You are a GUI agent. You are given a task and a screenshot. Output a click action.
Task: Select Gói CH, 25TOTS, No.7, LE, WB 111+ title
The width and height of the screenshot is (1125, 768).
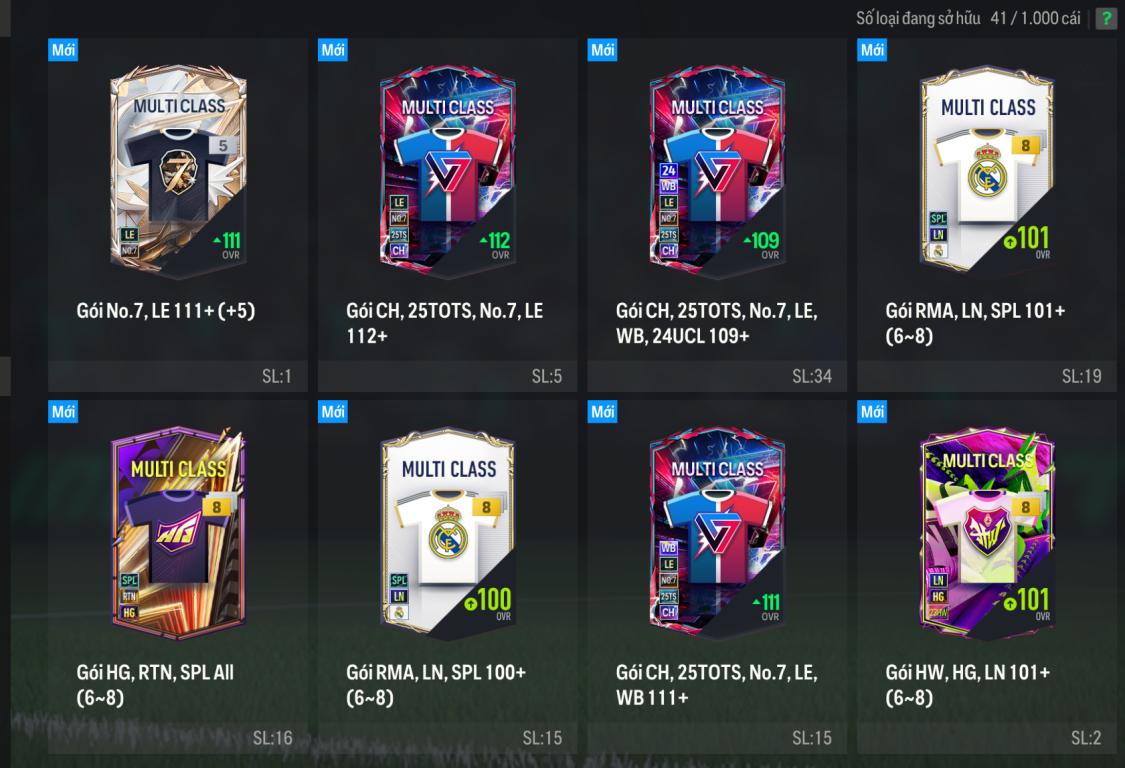[x=717, y=685]
